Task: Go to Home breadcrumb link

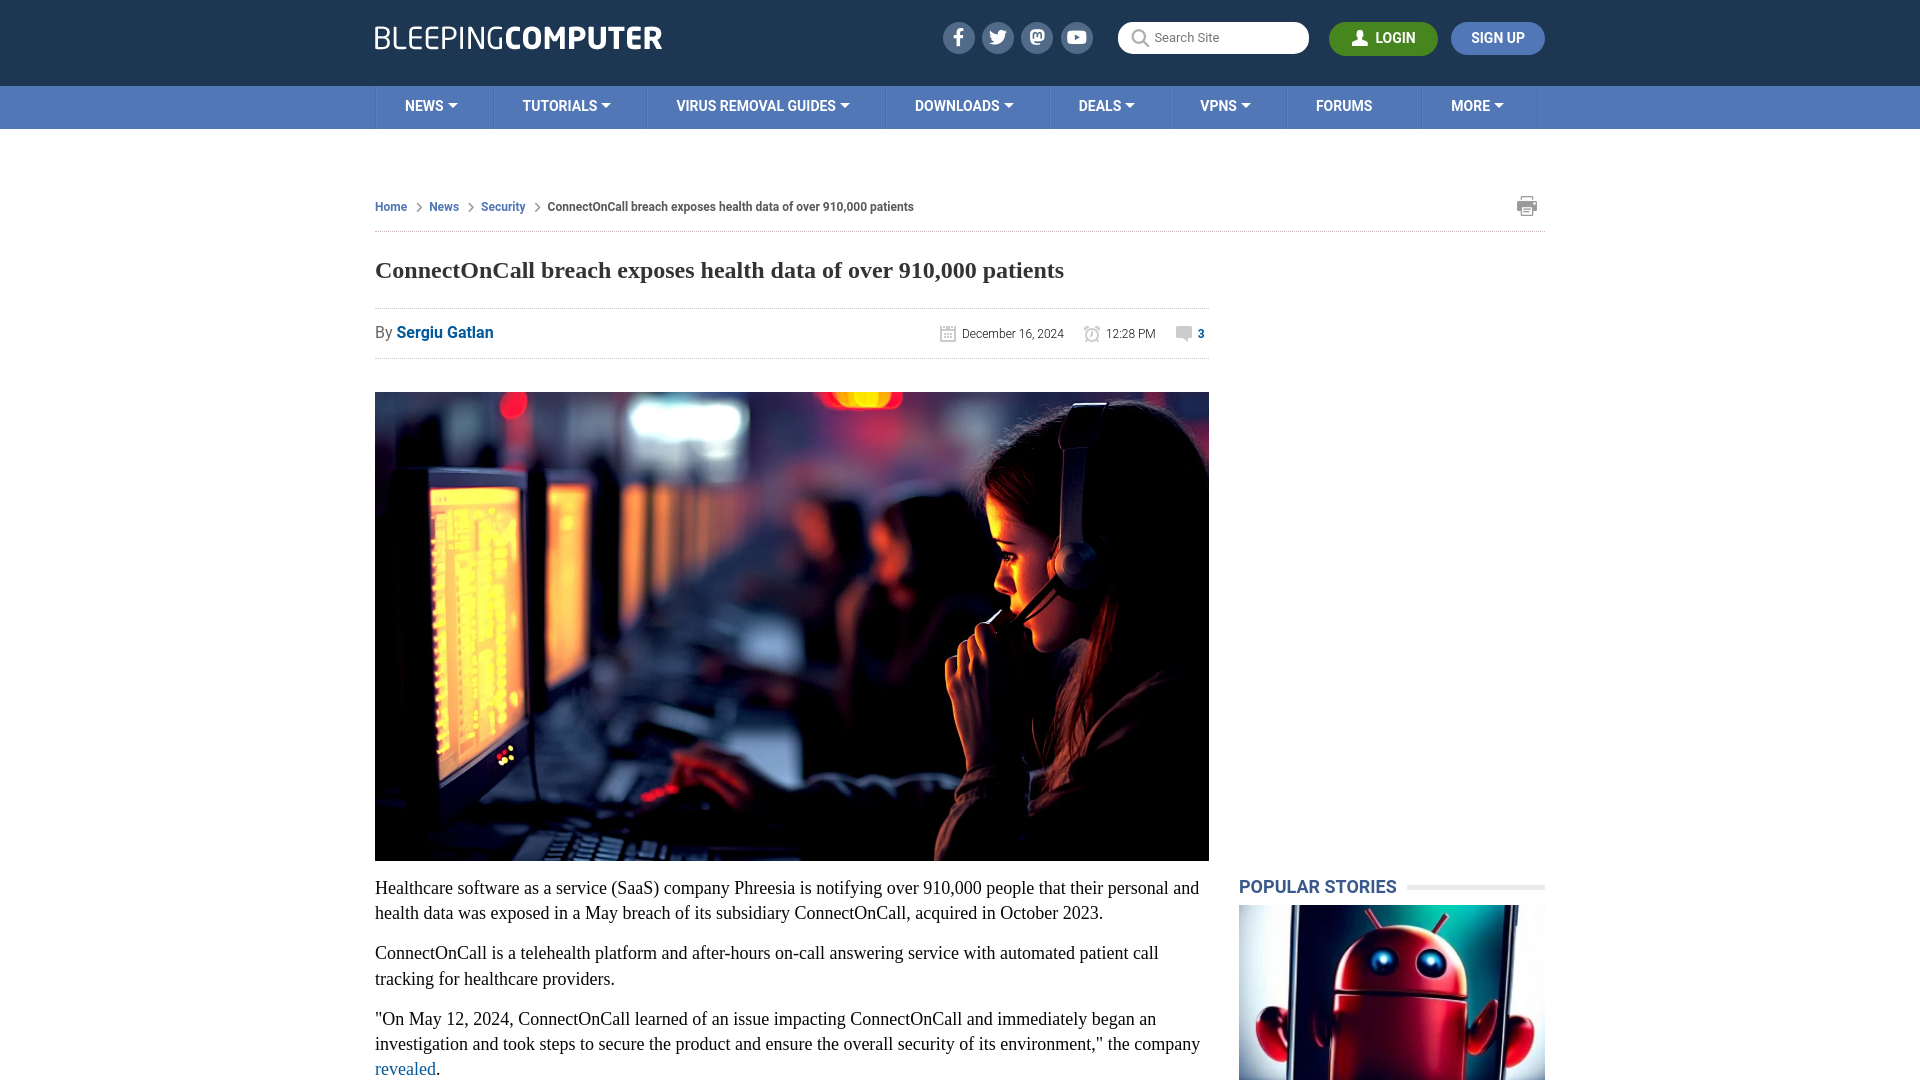Action: pos(391,207)
